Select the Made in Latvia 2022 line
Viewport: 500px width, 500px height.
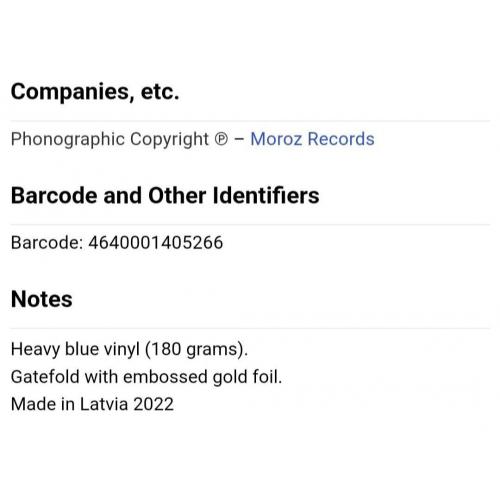92,404
